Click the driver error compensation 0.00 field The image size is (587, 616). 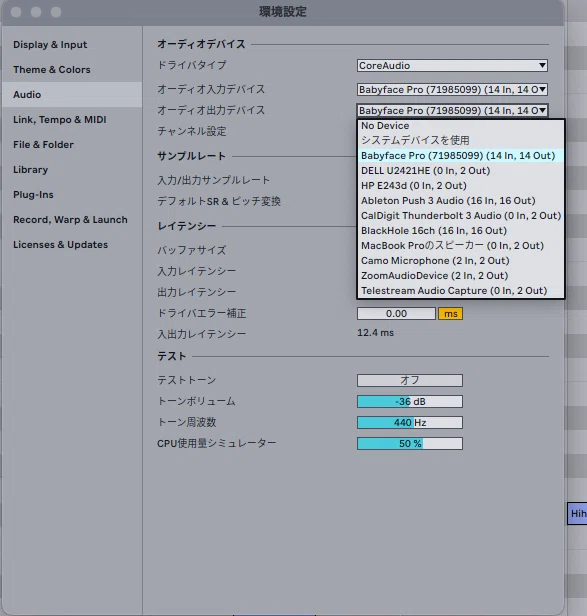point(396,314)
